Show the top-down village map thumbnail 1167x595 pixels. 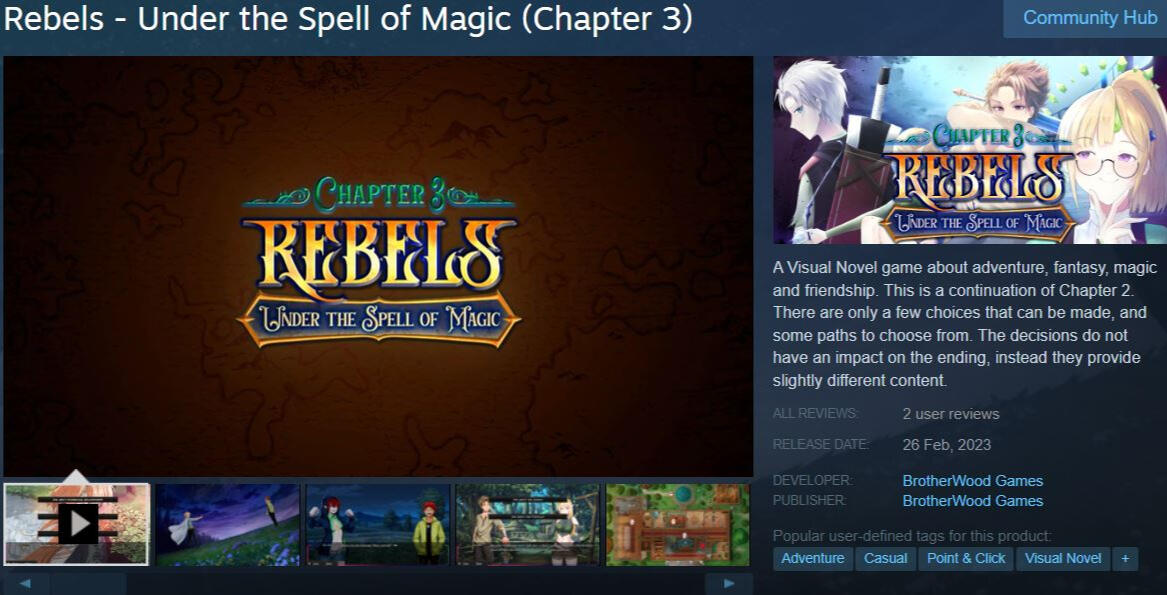[678, 524]
